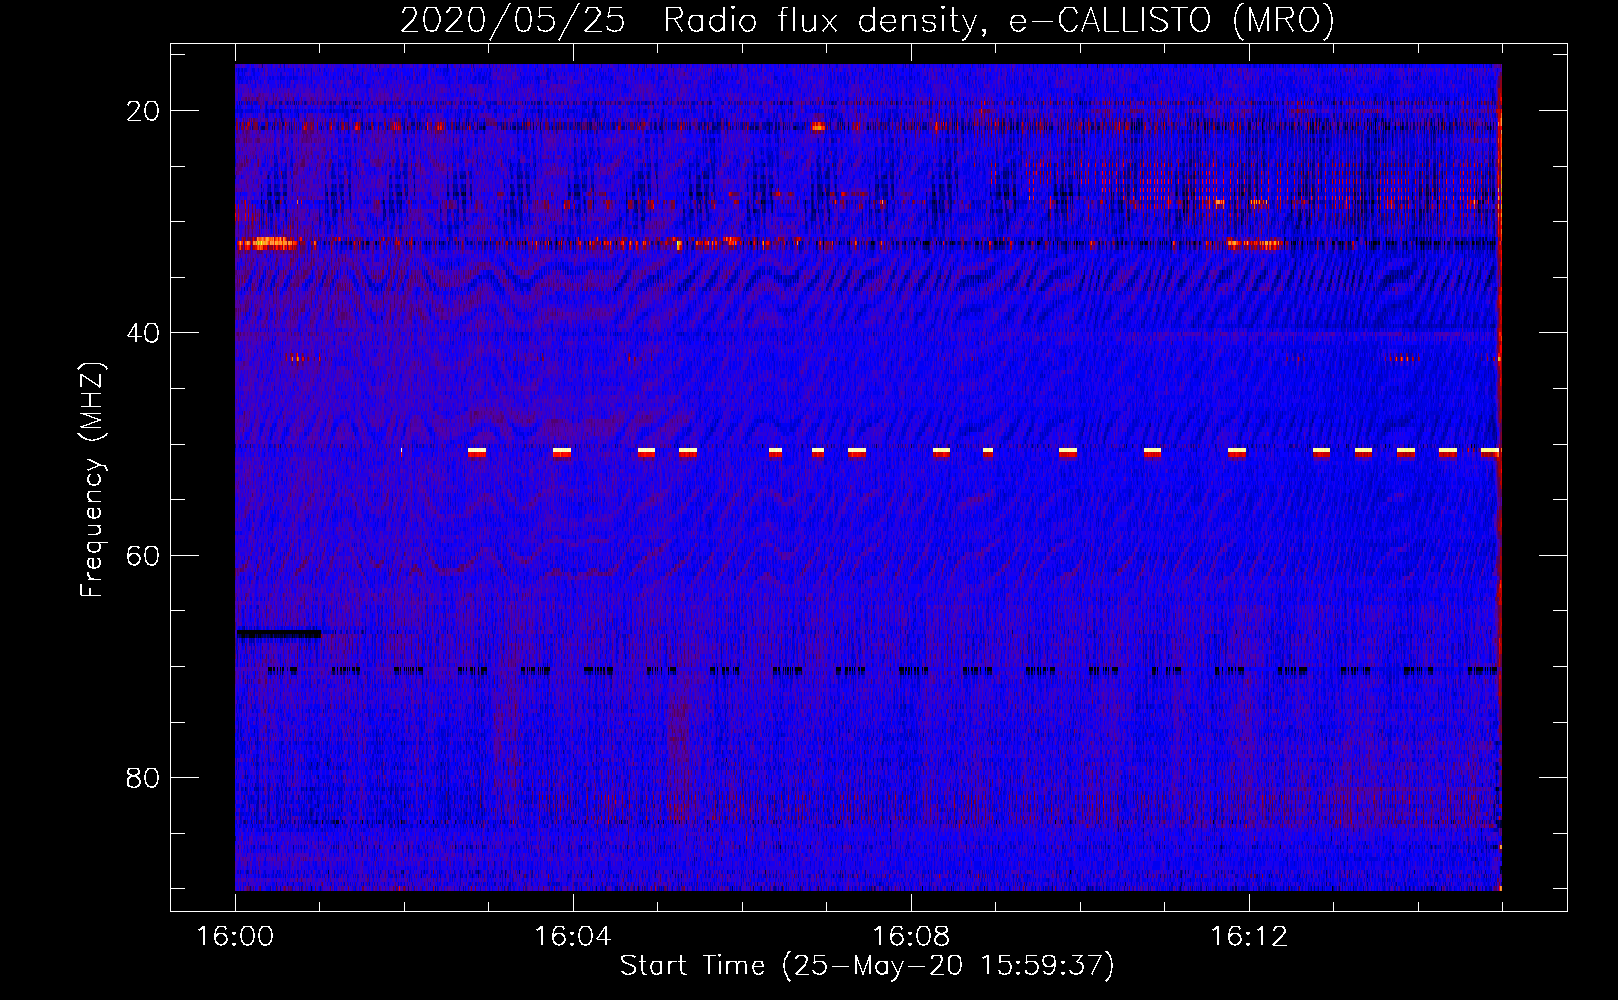This screenshot has width=1618, height=1000.
Task: Click the '80' frequency tick label
Action: pos(143,777)
